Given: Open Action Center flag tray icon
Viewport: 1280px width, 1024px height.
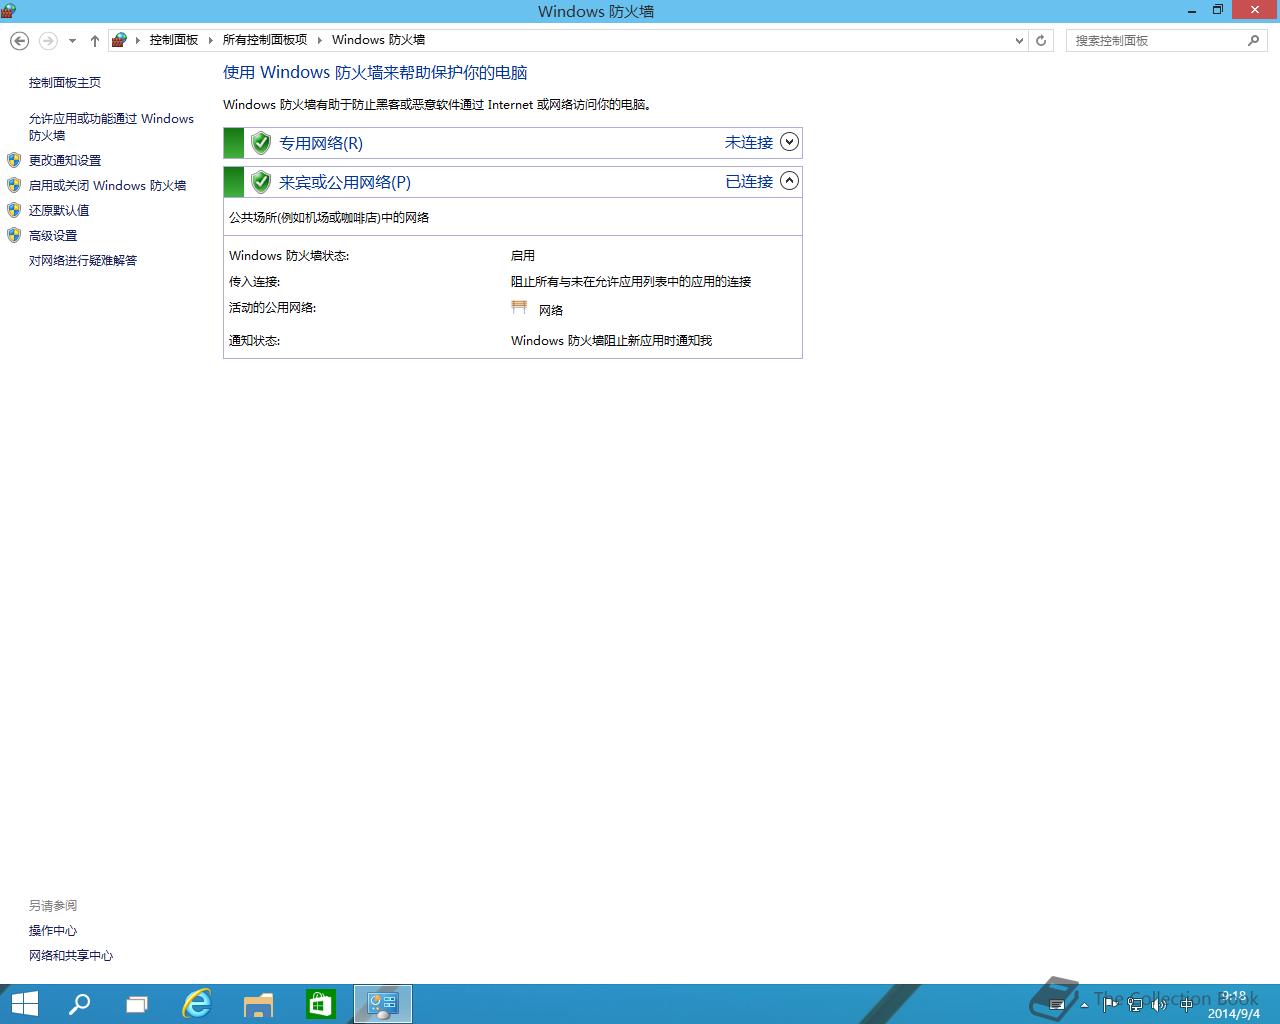Looking at the screenshot, I should click(x=1111, y=1005).
